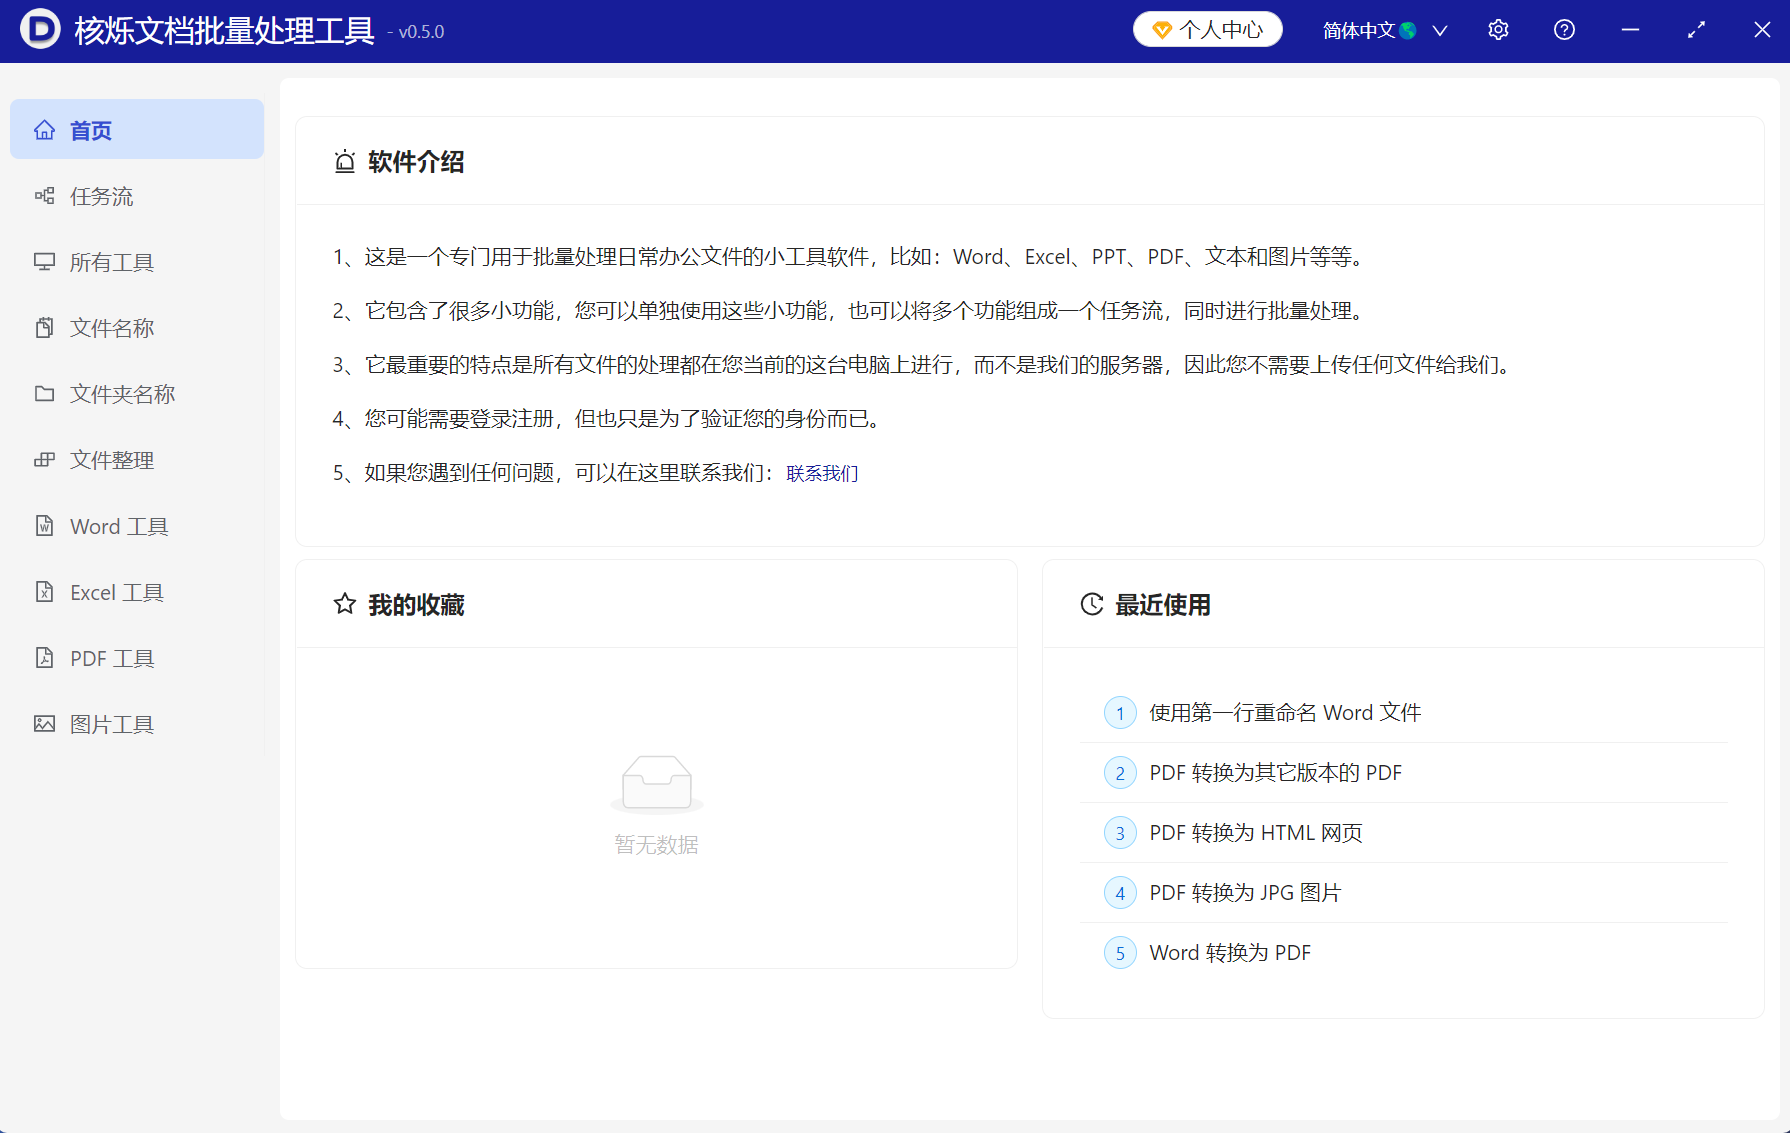Open PDF 转换为 HTML 网页 recent item
The height and width of the screenshot is (1133, 1790).
(1256, 832)
